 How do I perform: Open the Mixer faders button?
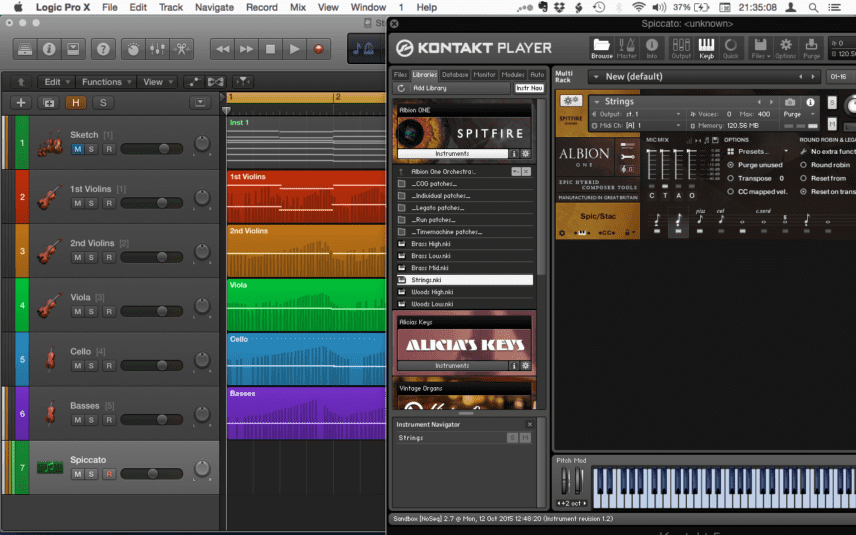point(157,49)
